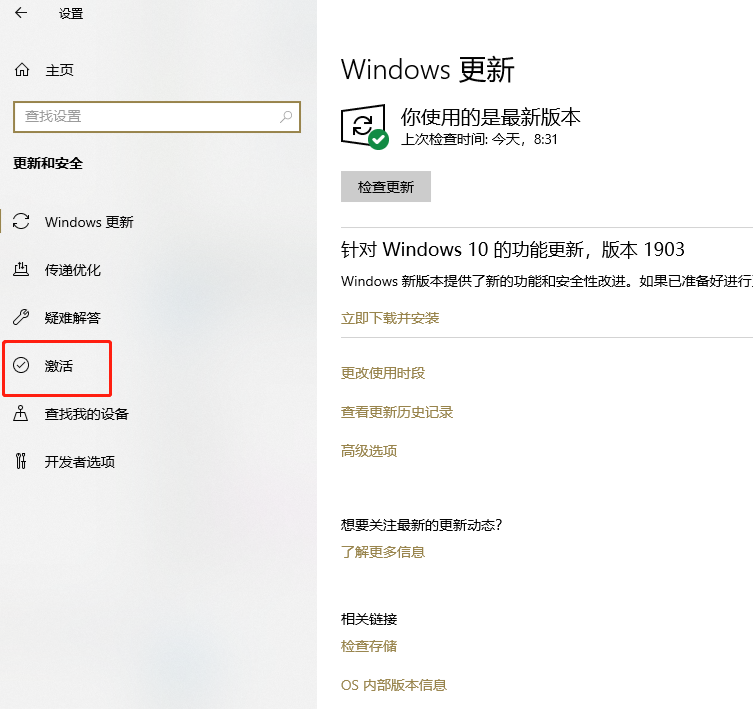The height and width of the screenshot is (709, 753).
Task: Open 传递优化 settings page
Action: pyautogui.click(x=73, y=270)
